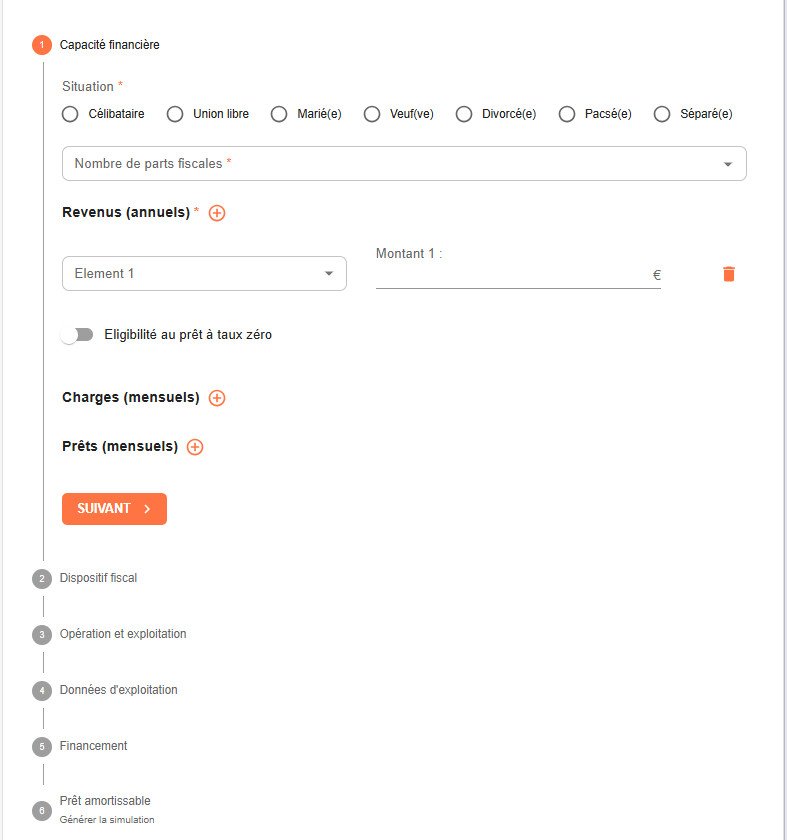Open the Capacité financière step header
Image resolution: width=787 pixels, height=840 pixels.
pos(109,45)
